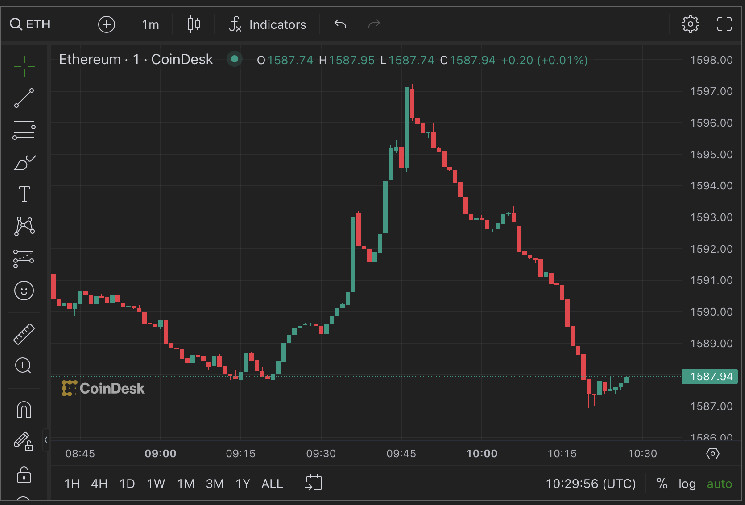Select the 1D time range
Image resolution: width=745 pixels, height=505 pixels.
[127, 484]
